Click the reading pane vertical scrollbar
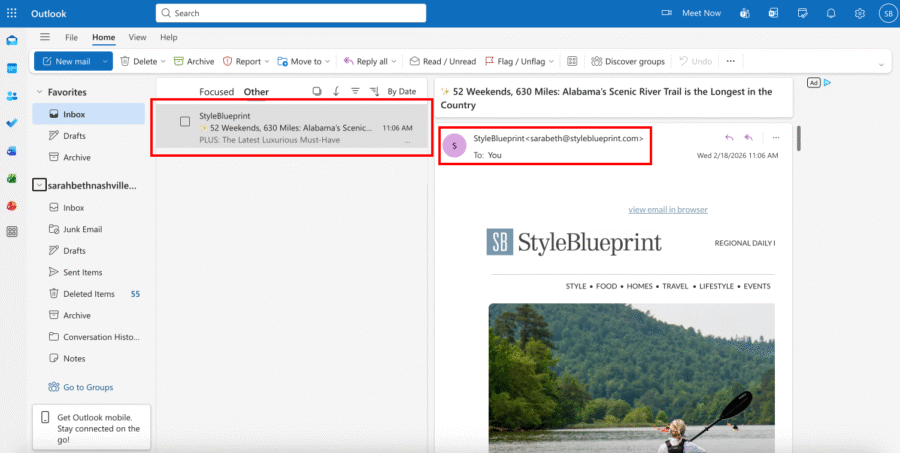Screen dimensions: 900x453 point(798,138)
